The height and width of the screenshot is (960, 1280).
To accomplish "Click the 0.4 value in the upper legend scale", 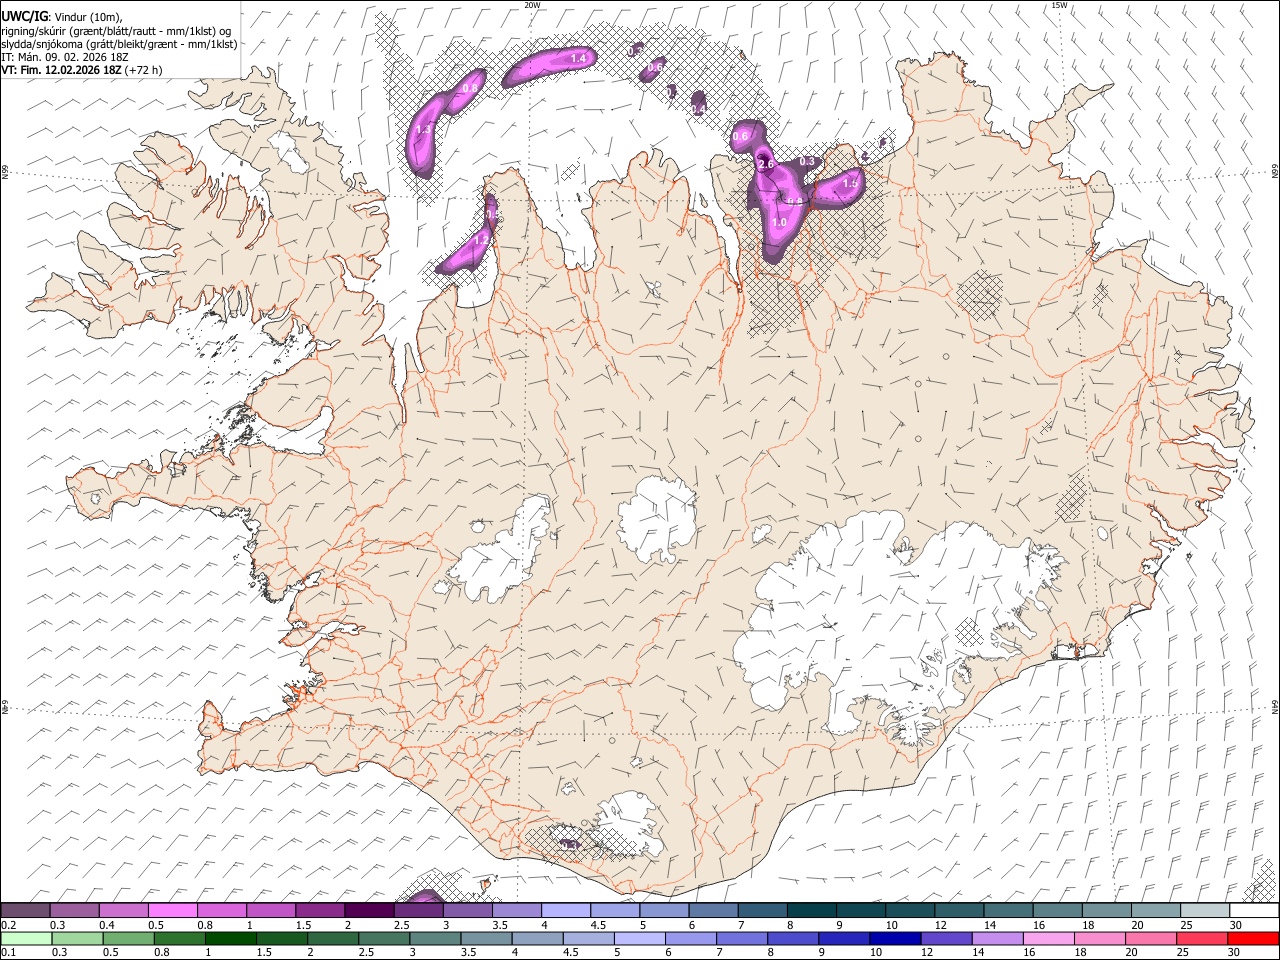I will [x=109, y=925].
